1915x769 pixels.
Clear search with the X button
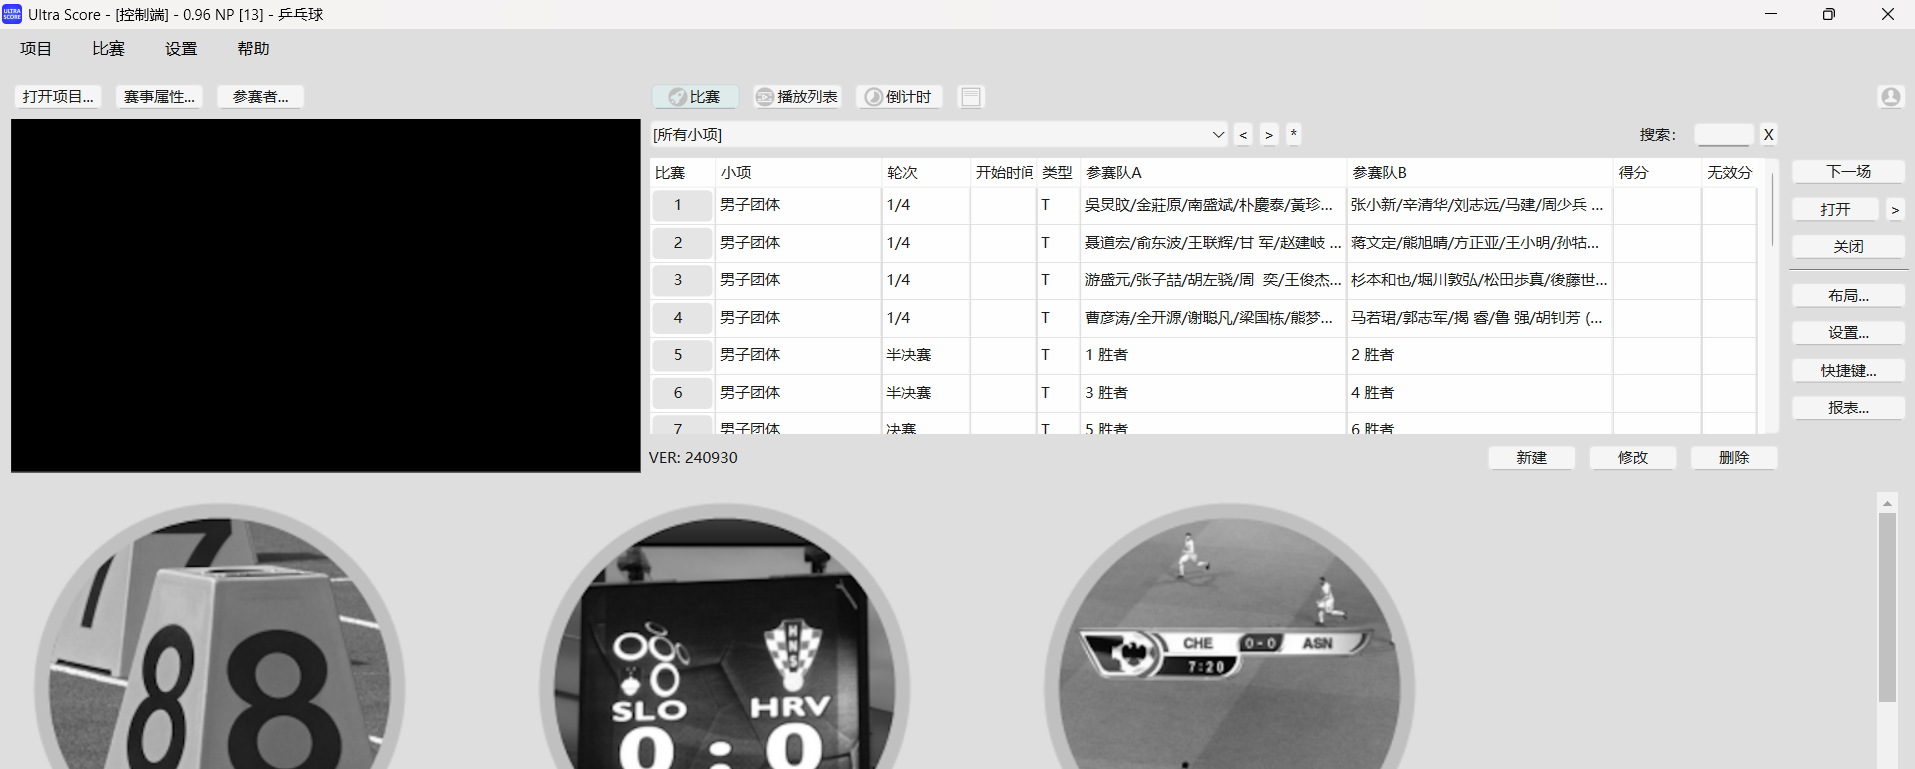(1768, 135)
